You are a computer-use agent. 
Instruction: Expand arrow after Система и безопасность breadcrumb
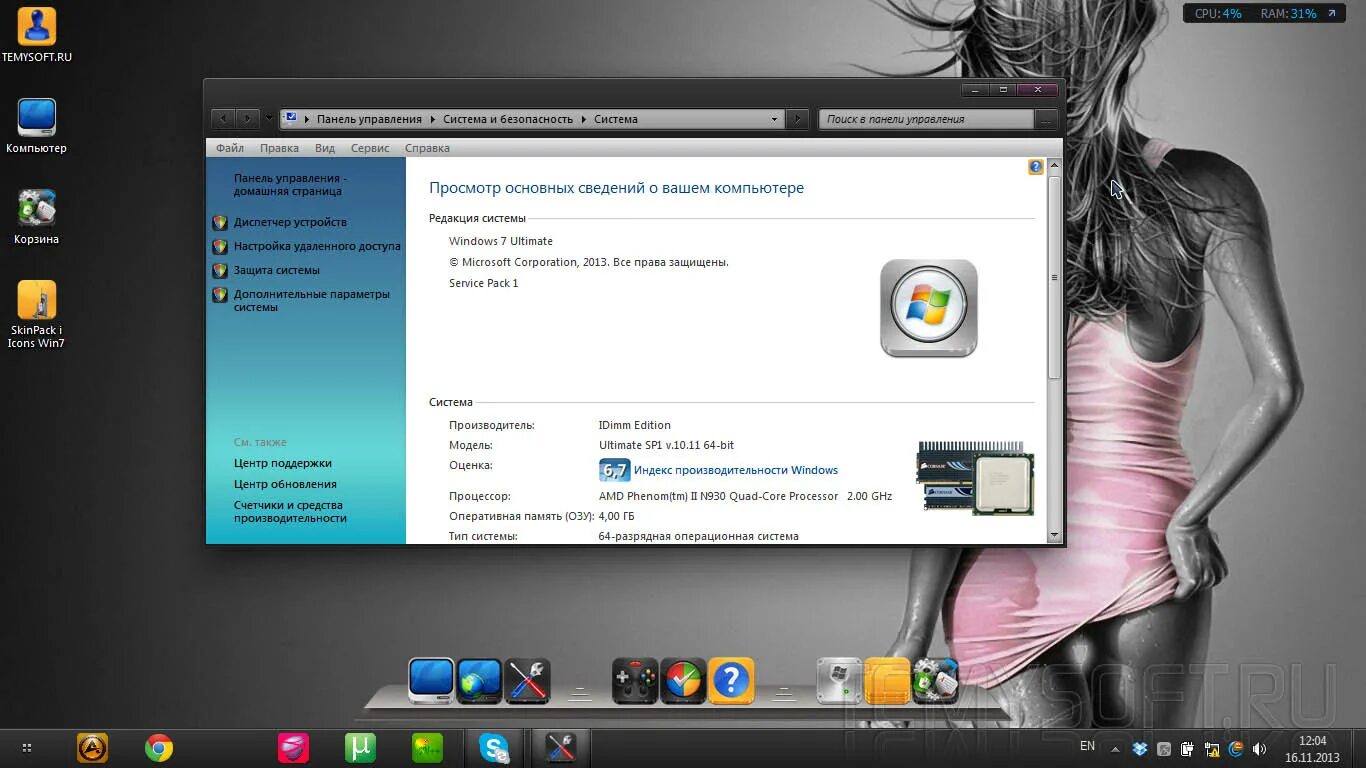click(x=584, y=119)
